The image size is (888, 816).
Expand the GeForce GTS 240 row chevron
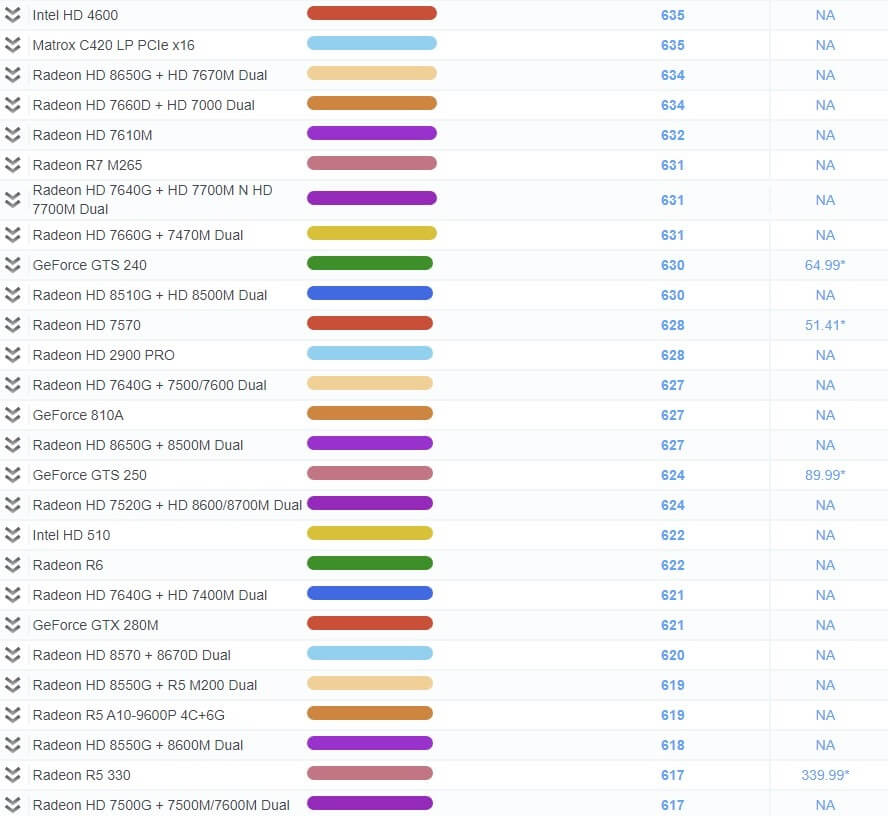(x=12, y=265)
